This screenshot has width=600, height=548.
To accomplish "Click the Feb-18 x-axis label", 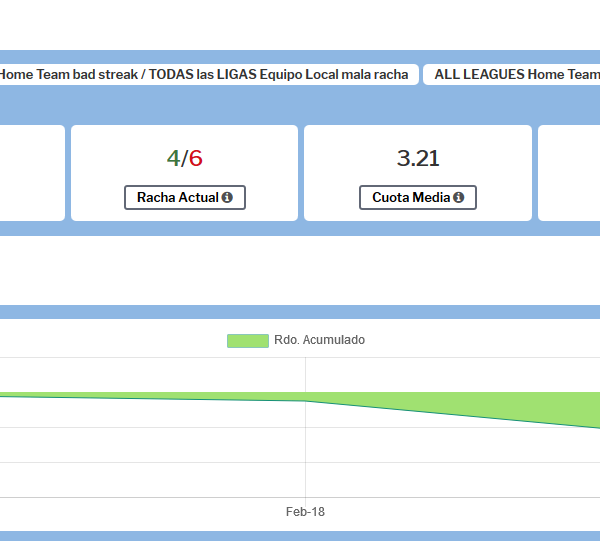I will [305, 512].
